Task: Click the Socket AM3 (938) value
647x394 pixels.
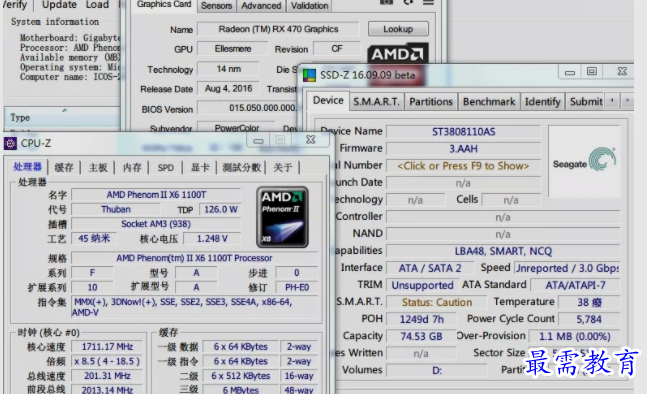Action: point(156,224)
